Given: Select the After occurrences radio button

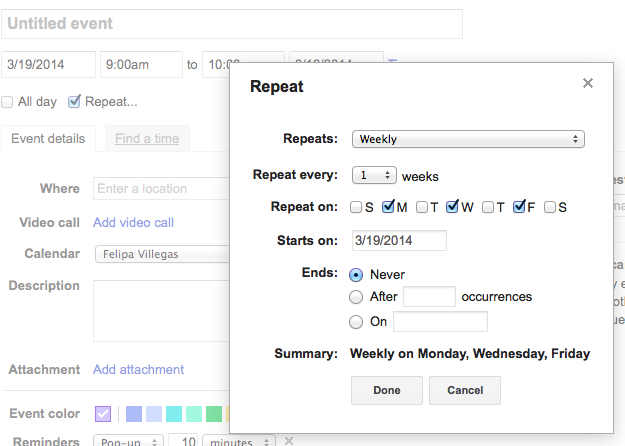Looking at the screenshot, I should [x=356, y=297].
